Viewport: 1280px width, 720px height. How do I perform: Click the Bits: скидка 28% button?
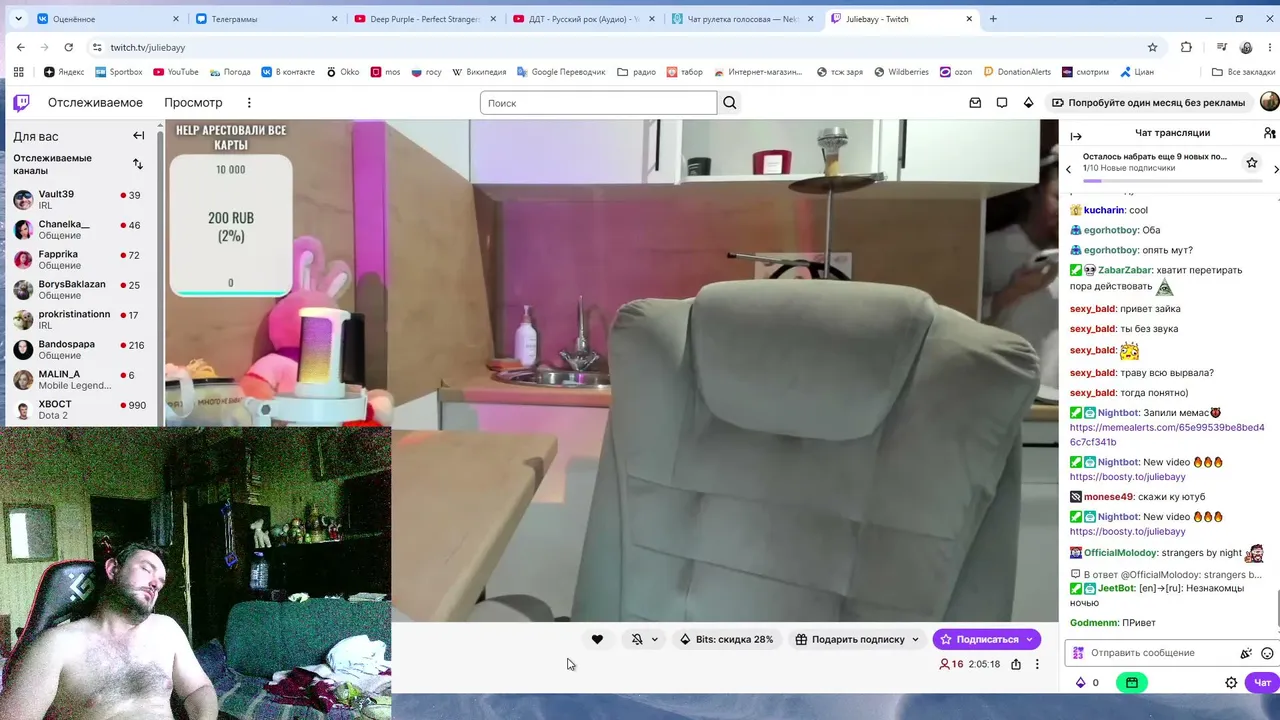(x=727, y=639)
